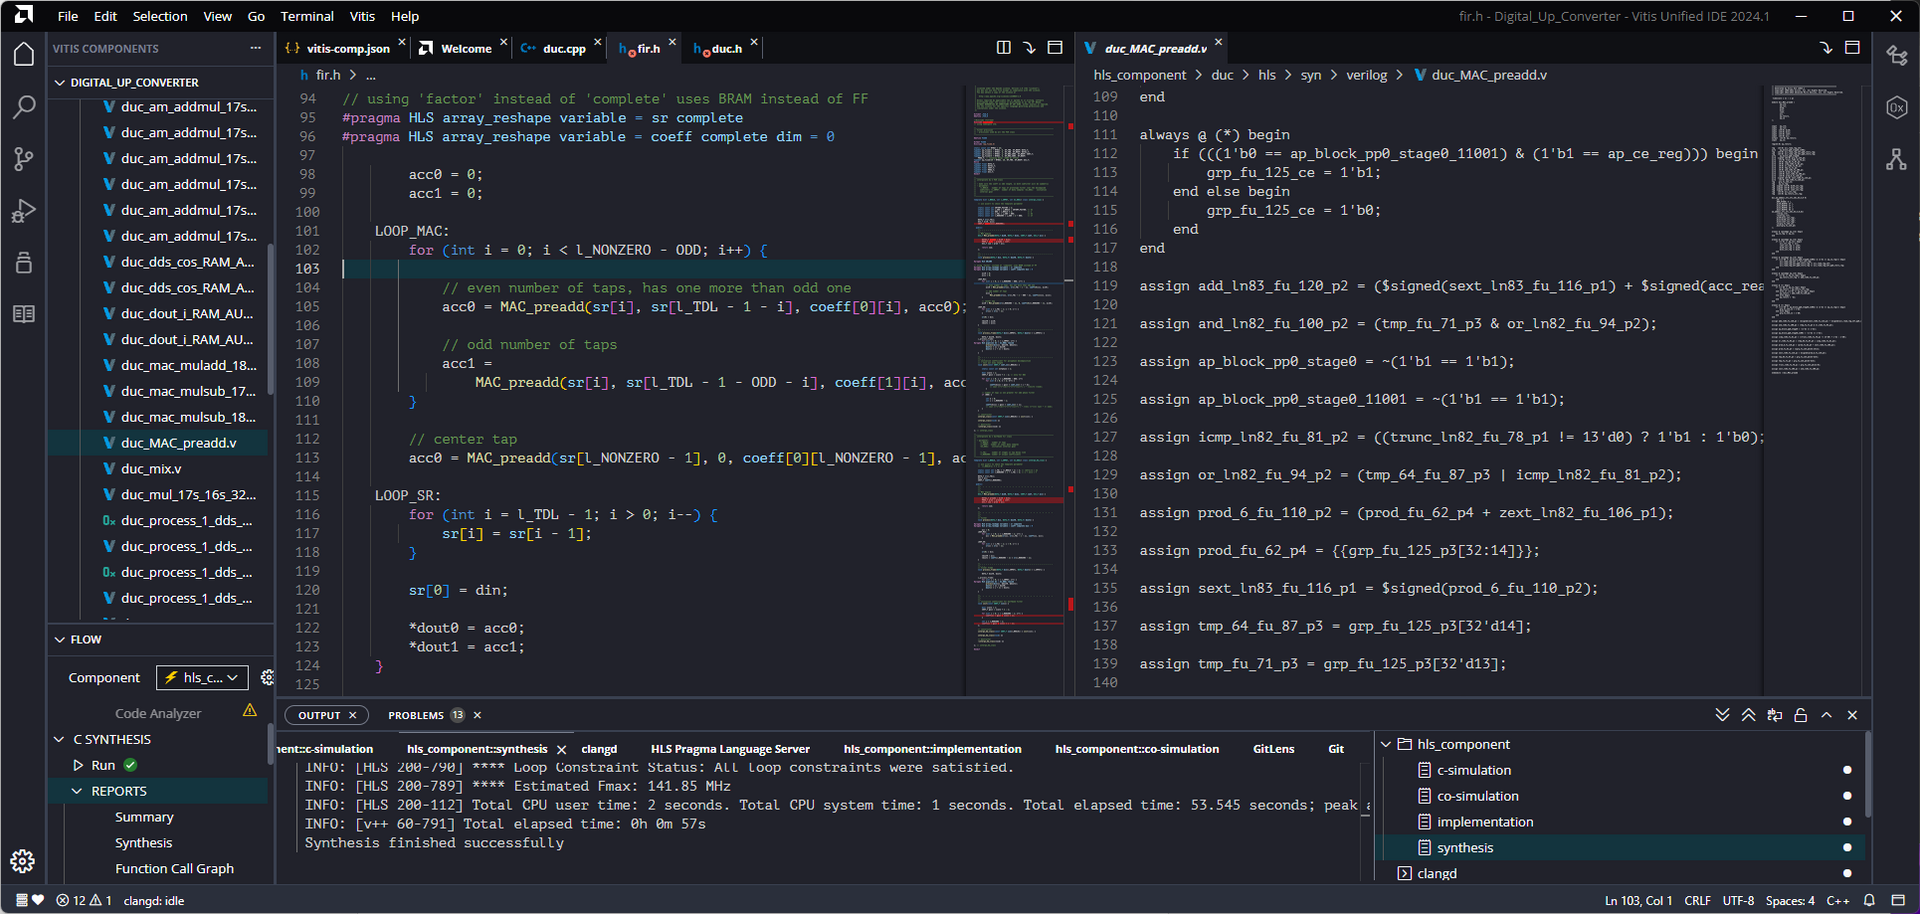Image resolution: width=1920 pixels, height=914 pixels.
Task: Open the Search view in activity bar
Action: 24,107
